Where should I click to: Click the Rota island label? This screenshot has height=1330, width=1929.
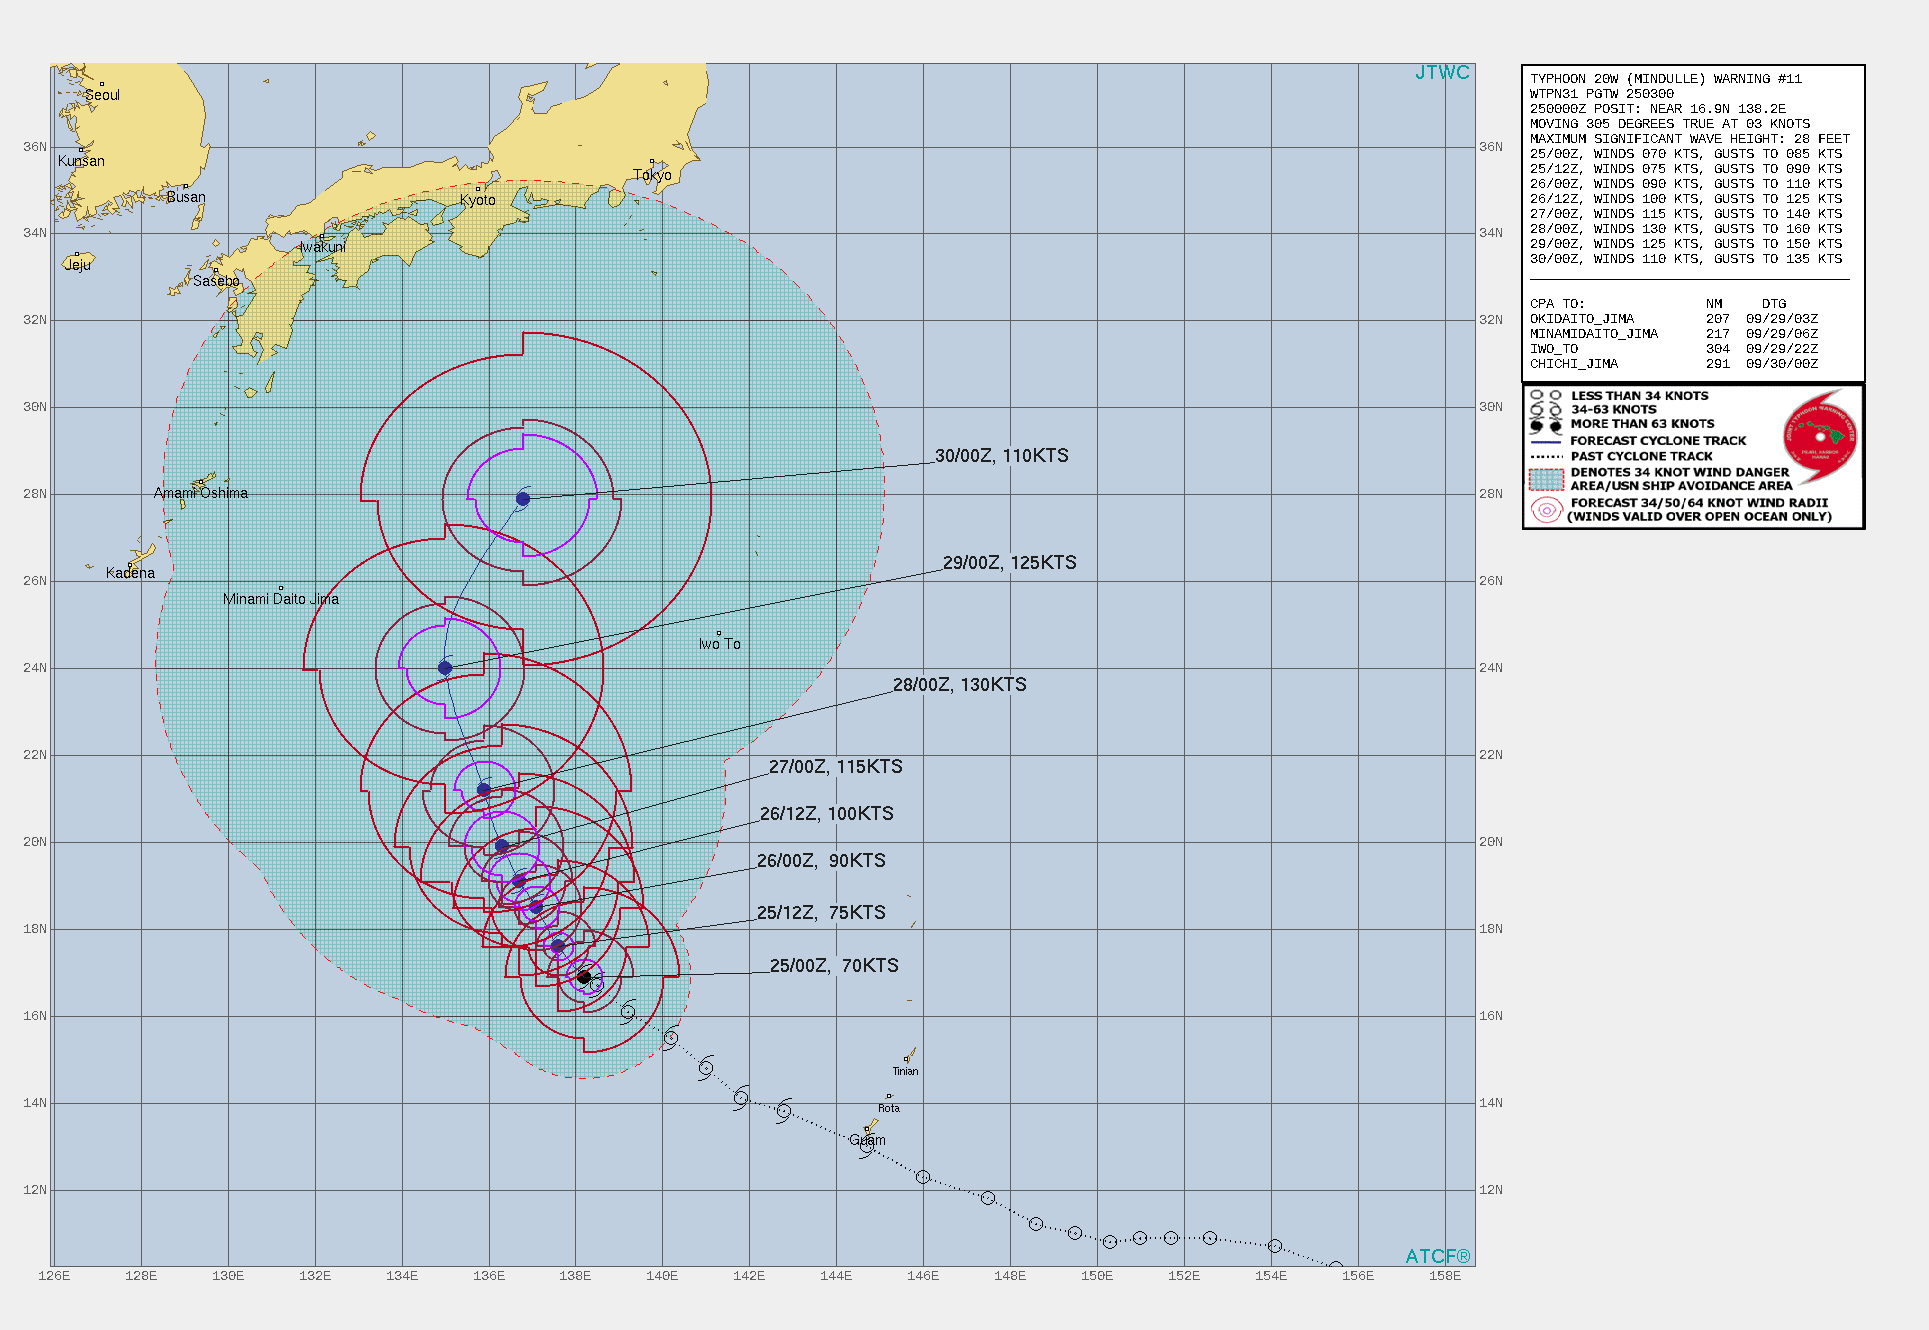(x=889, y=1108)
